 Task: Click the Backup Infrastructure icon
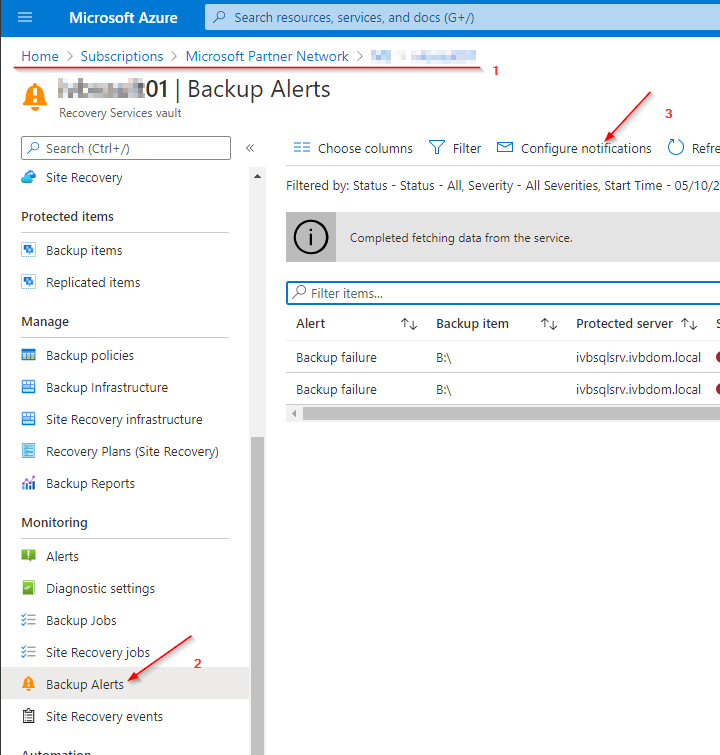click(x=28, y=387)
